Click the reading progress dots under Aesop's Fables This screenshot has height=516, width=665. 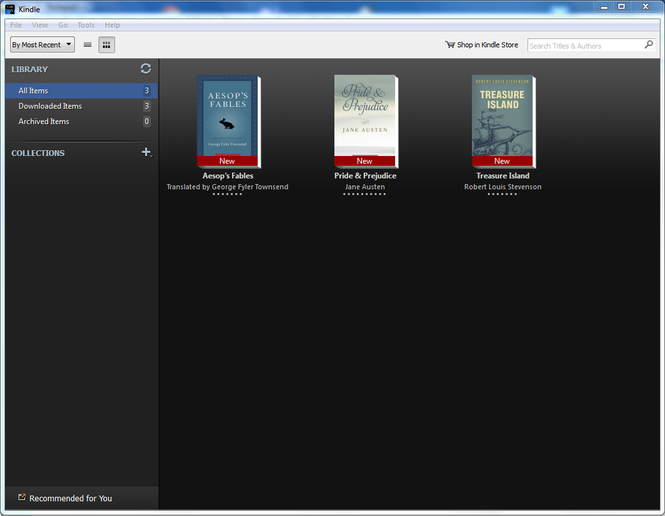pyautogui.click(x=227, y=194)
